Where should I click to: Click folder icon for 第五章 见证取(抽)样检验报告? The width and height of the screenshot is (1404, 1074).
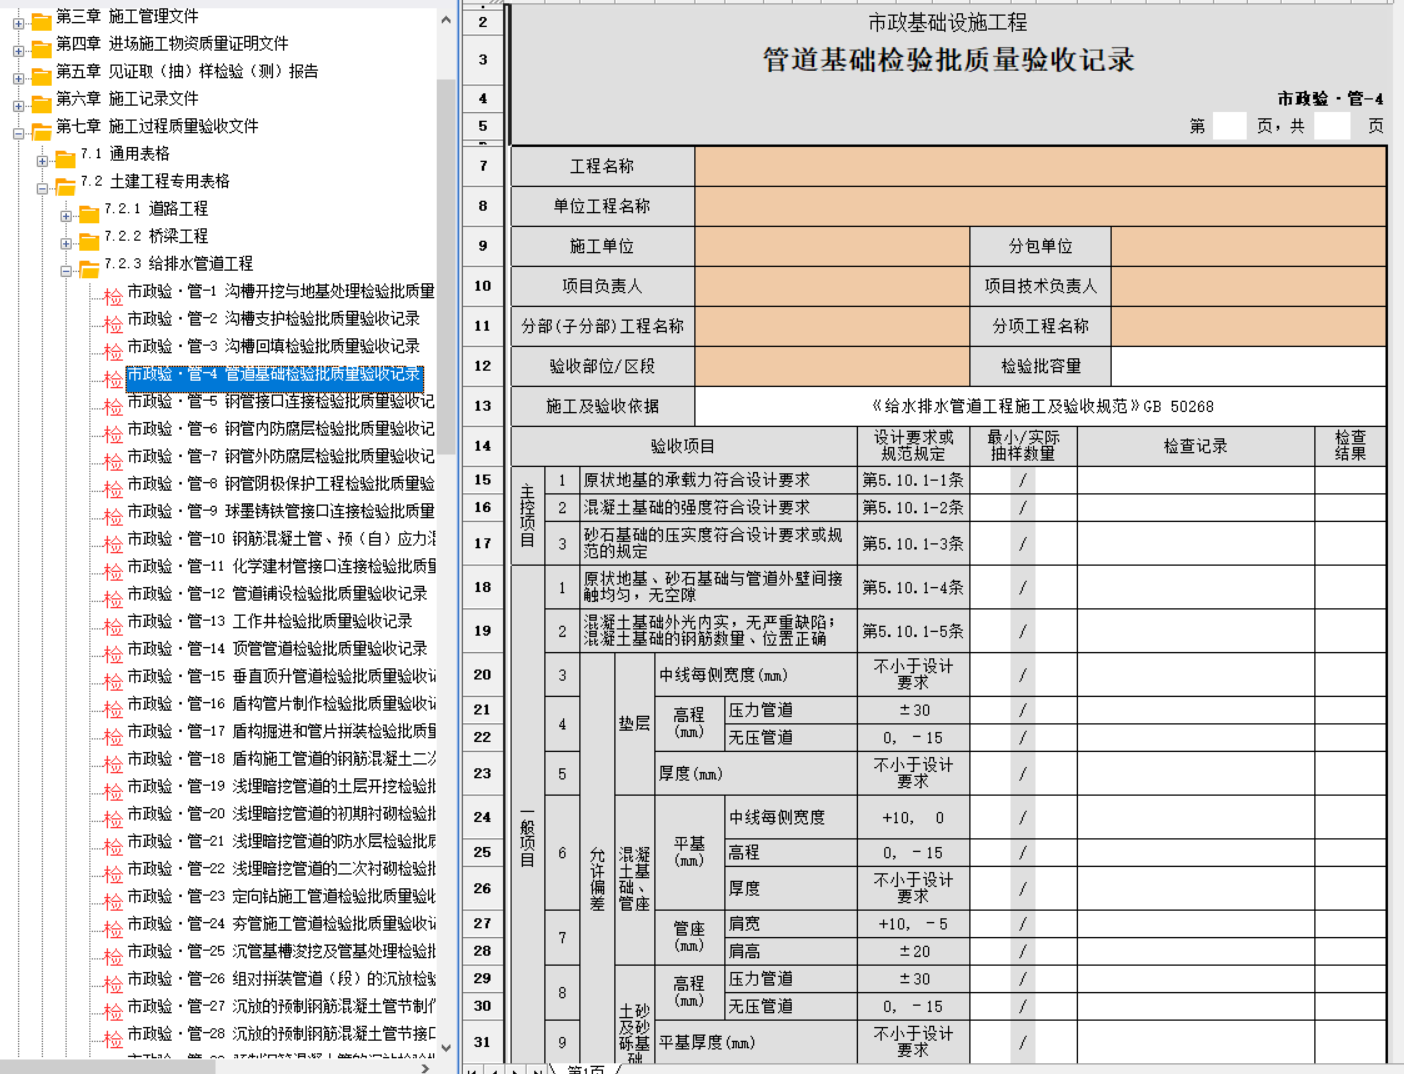pos(41,76)
